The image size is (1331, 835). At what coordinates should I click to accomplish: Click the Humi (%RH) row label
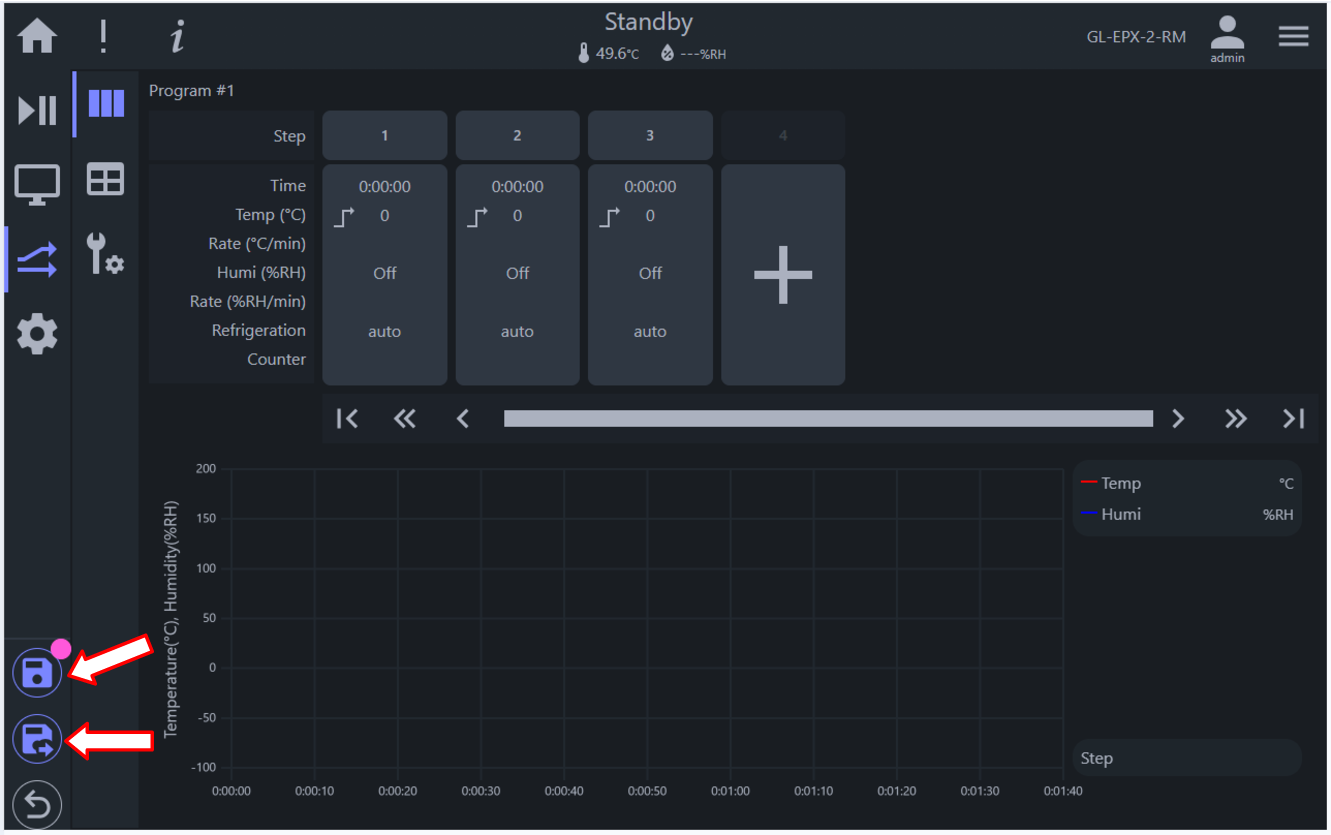point(262,273)
